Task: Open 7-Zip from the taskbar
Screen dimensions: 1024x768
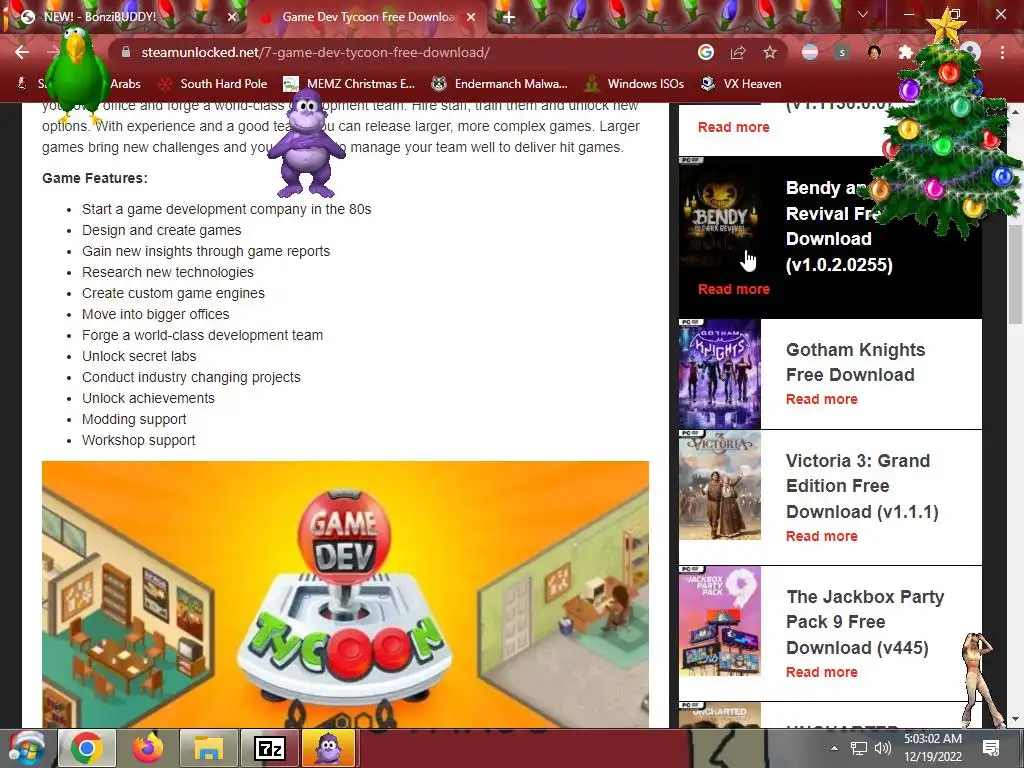Action: coord(270,748)
